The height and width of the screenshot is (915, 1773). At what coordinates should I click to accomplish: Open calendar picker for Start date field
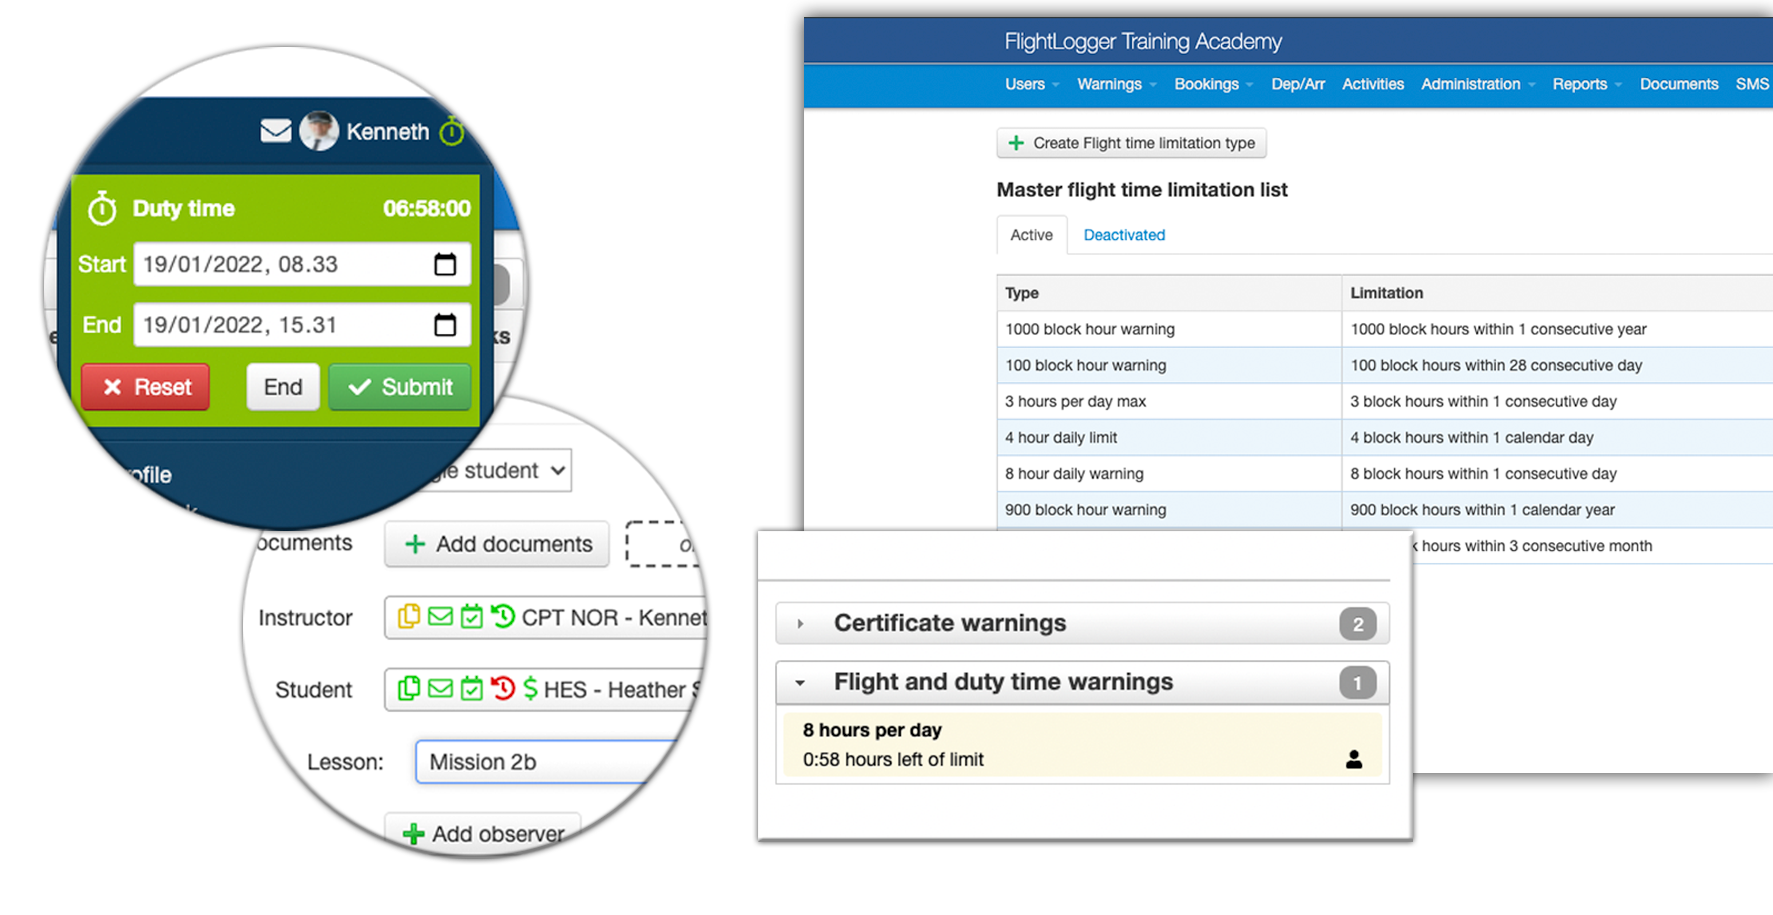(x=445, y=264)
